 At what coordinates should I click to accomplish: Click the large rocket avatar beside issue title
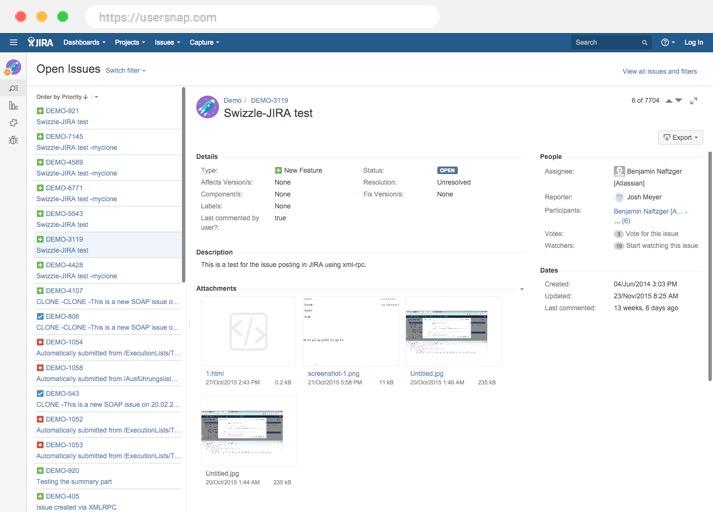coord(207,107)
